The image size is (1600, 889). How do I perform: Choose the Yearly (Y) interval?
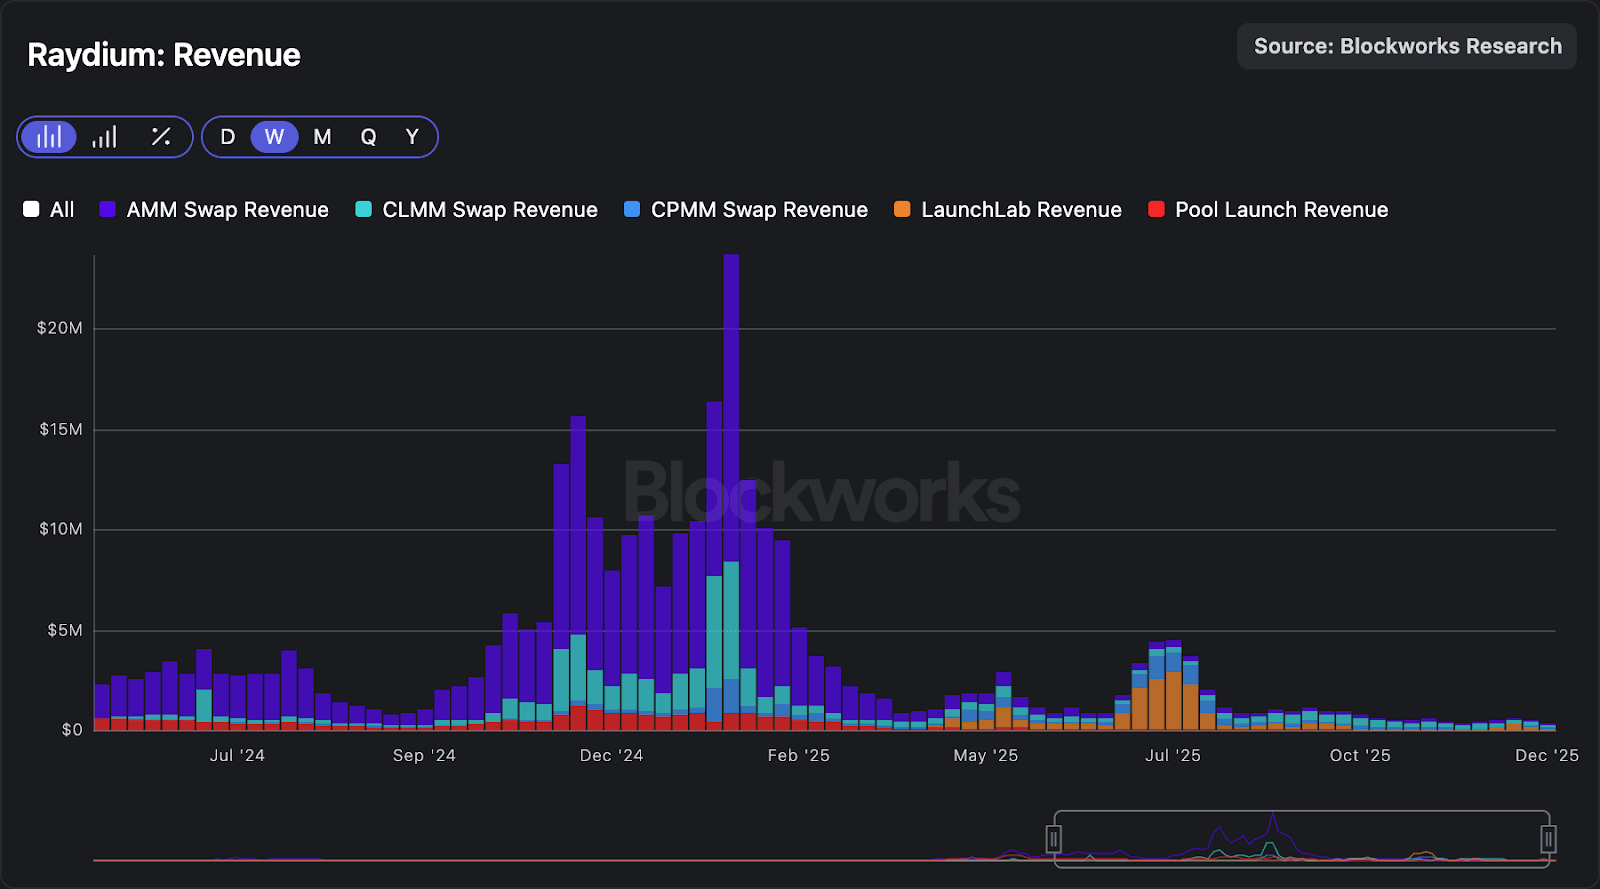(x=412, y=137)
